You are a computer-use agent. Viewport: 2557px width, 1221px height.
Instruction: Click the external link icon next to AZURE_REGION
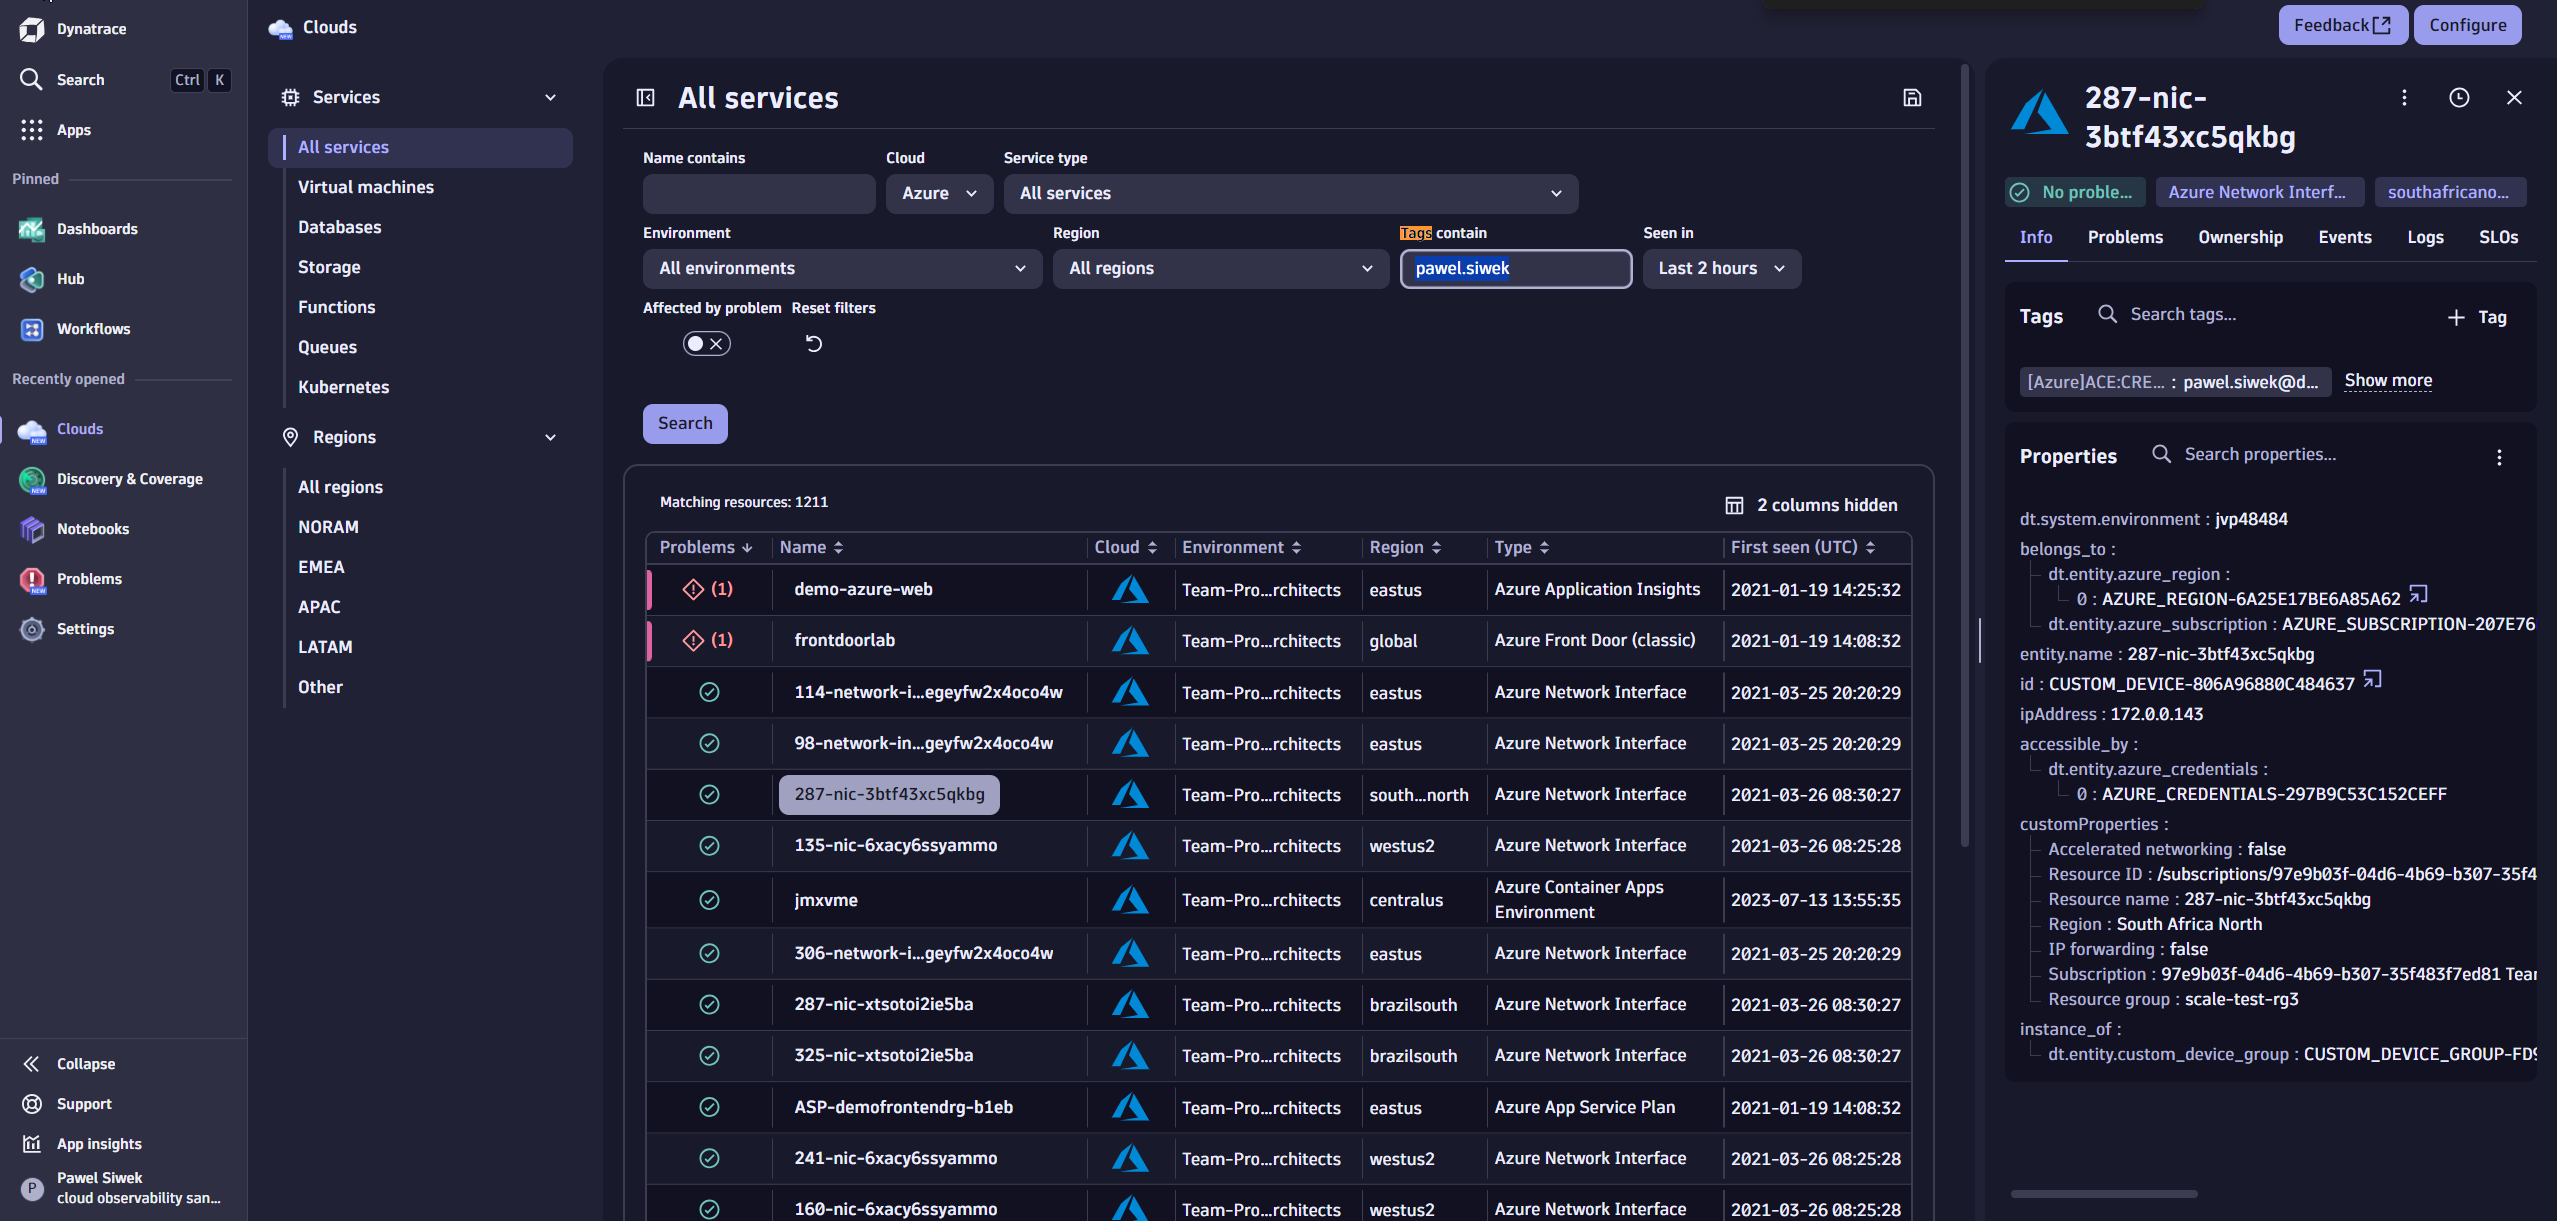(x=2418, y=595)
